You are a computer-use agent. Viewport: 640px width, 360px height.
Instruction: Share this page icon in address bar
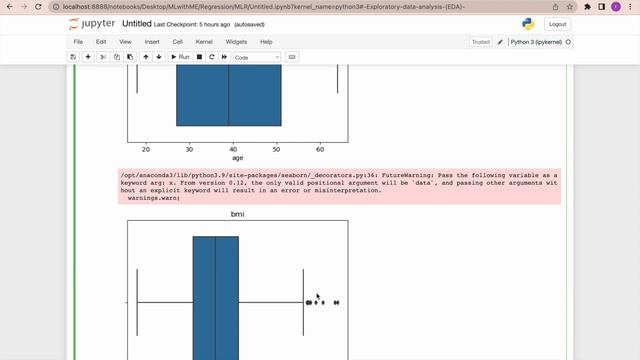point(556,7)
